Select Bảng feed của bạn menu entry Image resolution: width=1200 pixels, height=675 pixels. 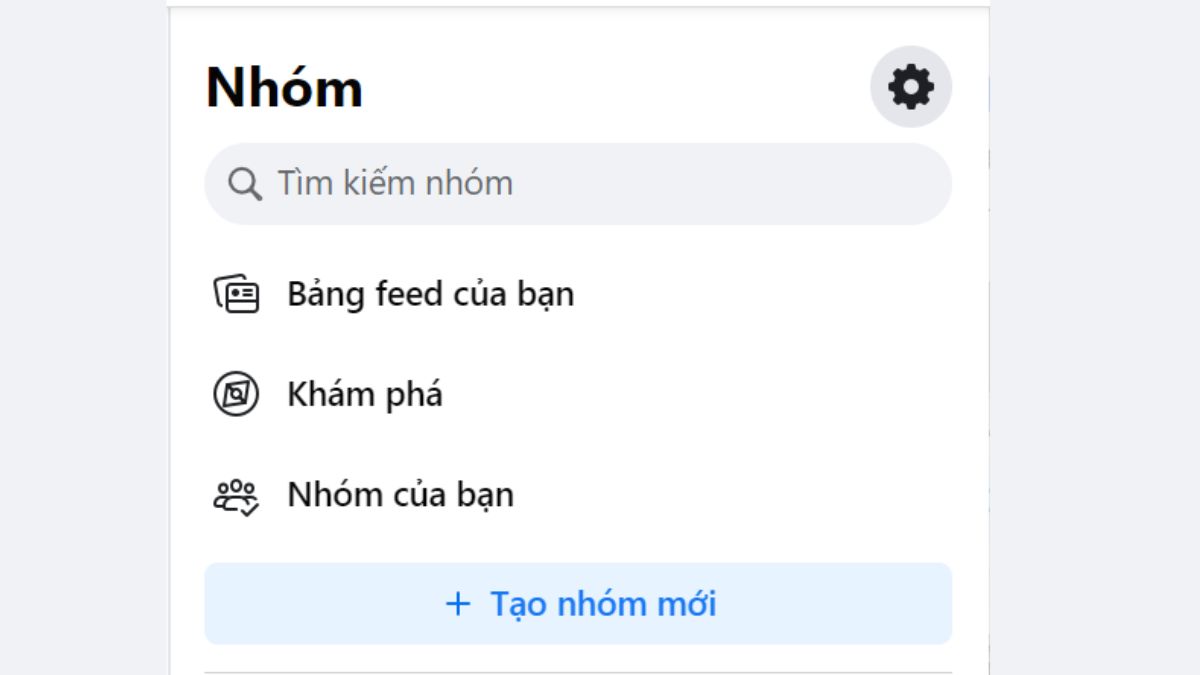click(430, 294)
